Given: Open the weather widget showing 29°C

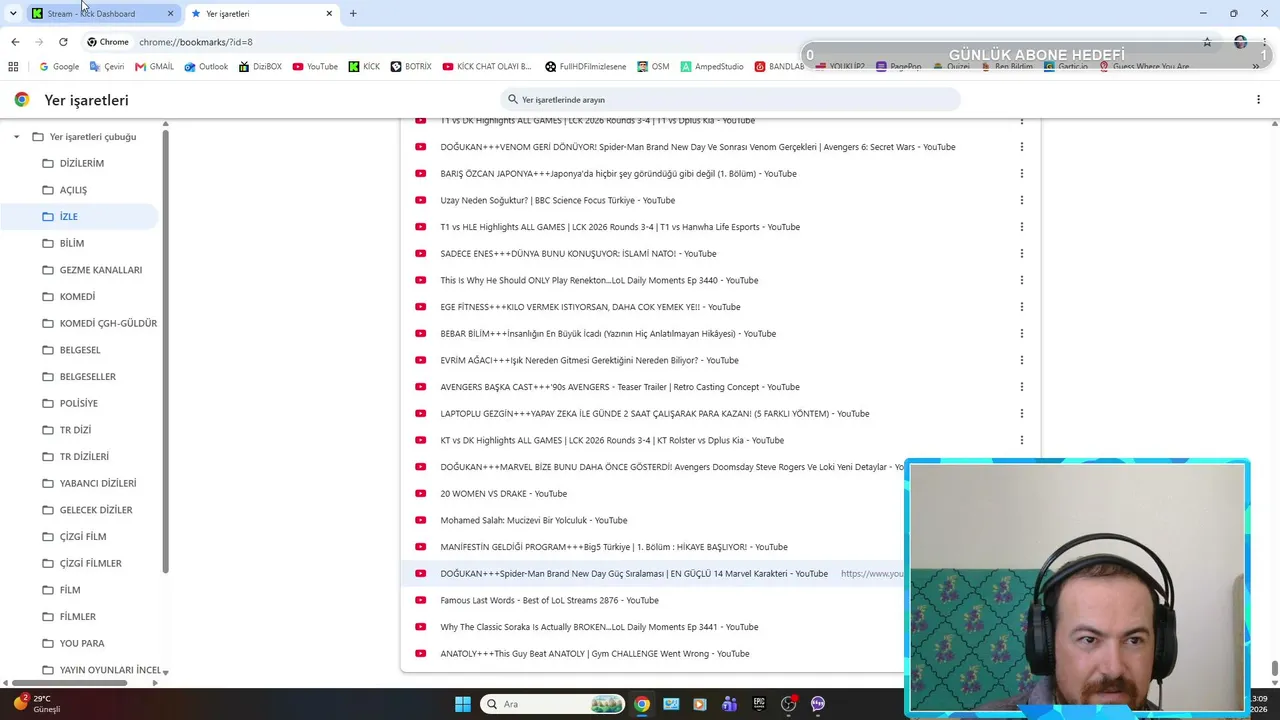Looking at the screenshot, I should tap(36, 704).
